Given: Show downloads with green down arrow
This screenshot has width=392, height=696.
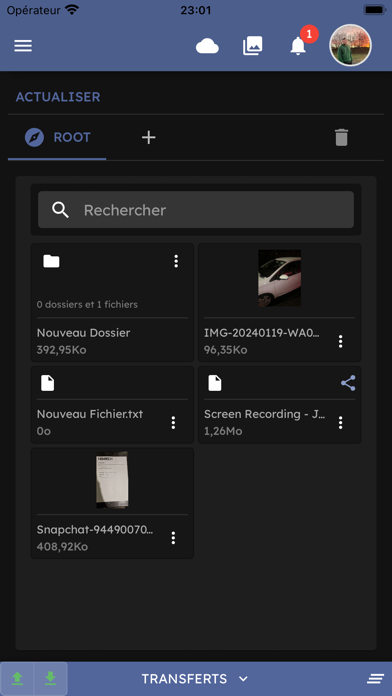Looking at the screenshot, I should pos(50,678).
